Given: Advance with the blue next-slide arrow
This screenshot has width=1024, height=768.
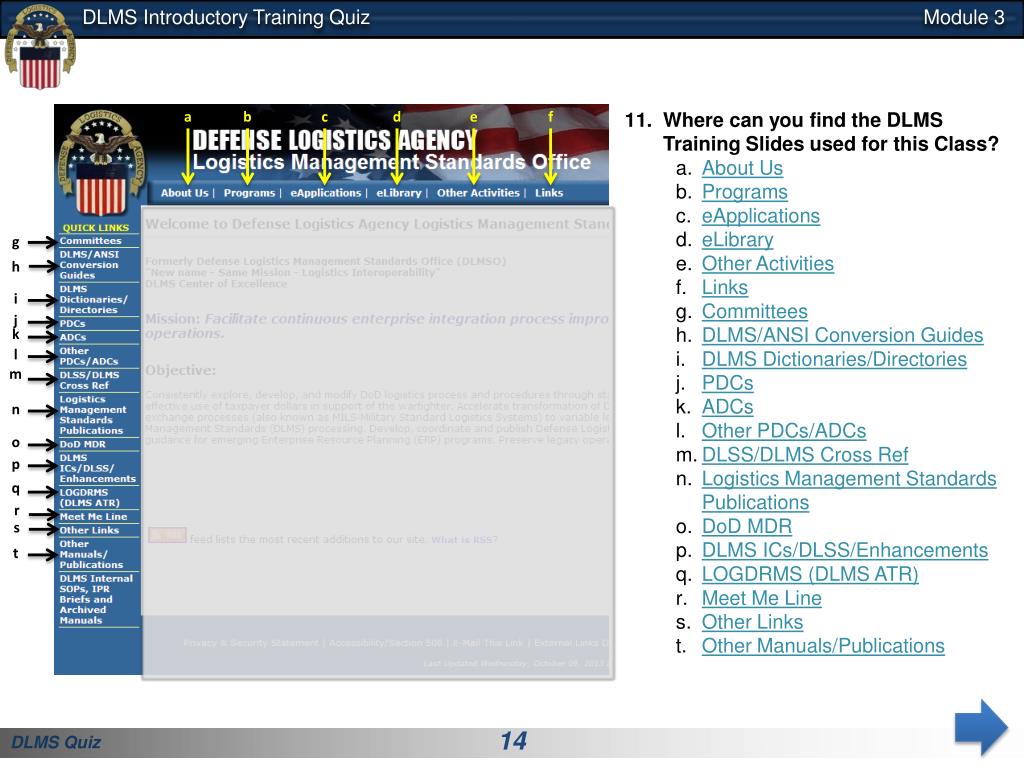Looking at the screenshot, I should tap(981, 728).
